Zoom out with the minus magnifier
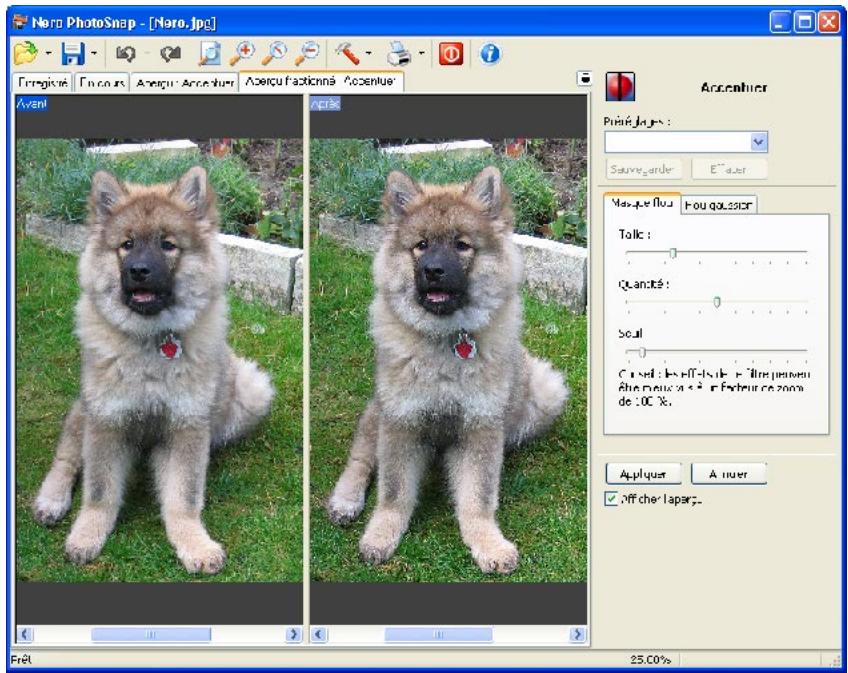The height and width of the screenshot is (673, 848). (x=307, y=54)
